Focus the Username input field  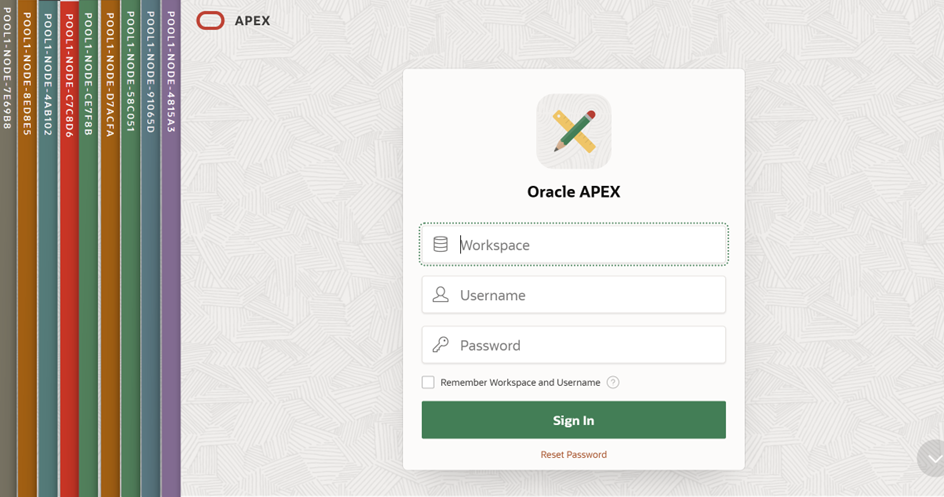(574, 295)
